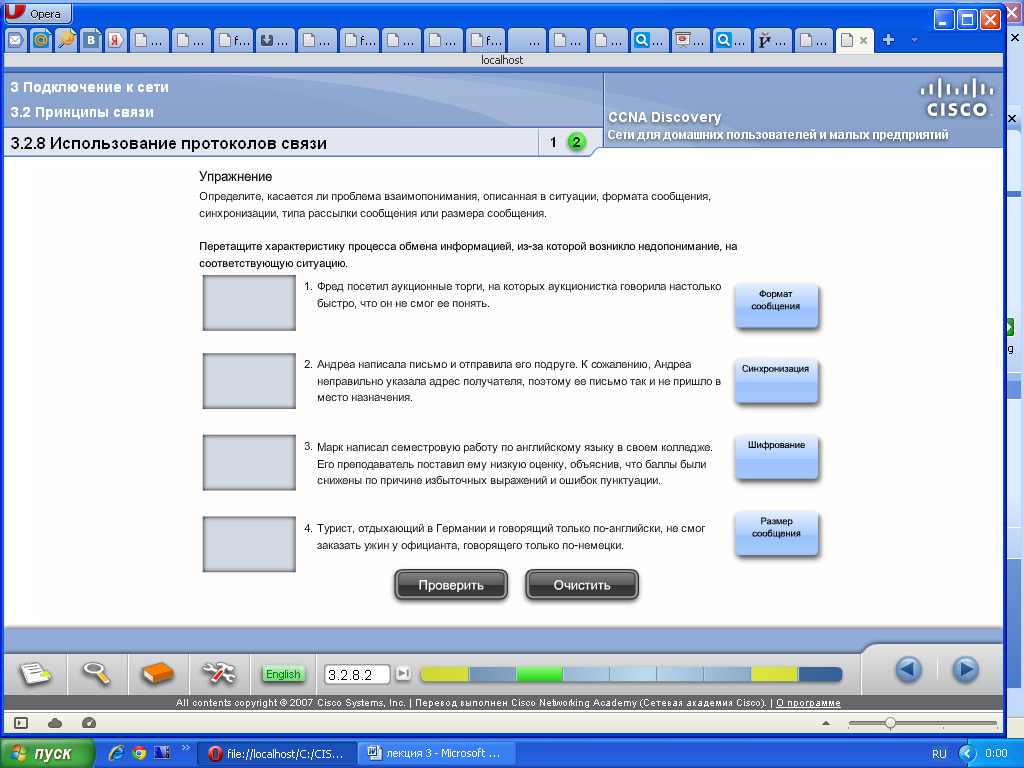1024x768 pixels.
Task: Click the 0:00 system clock
Action: 996,753
